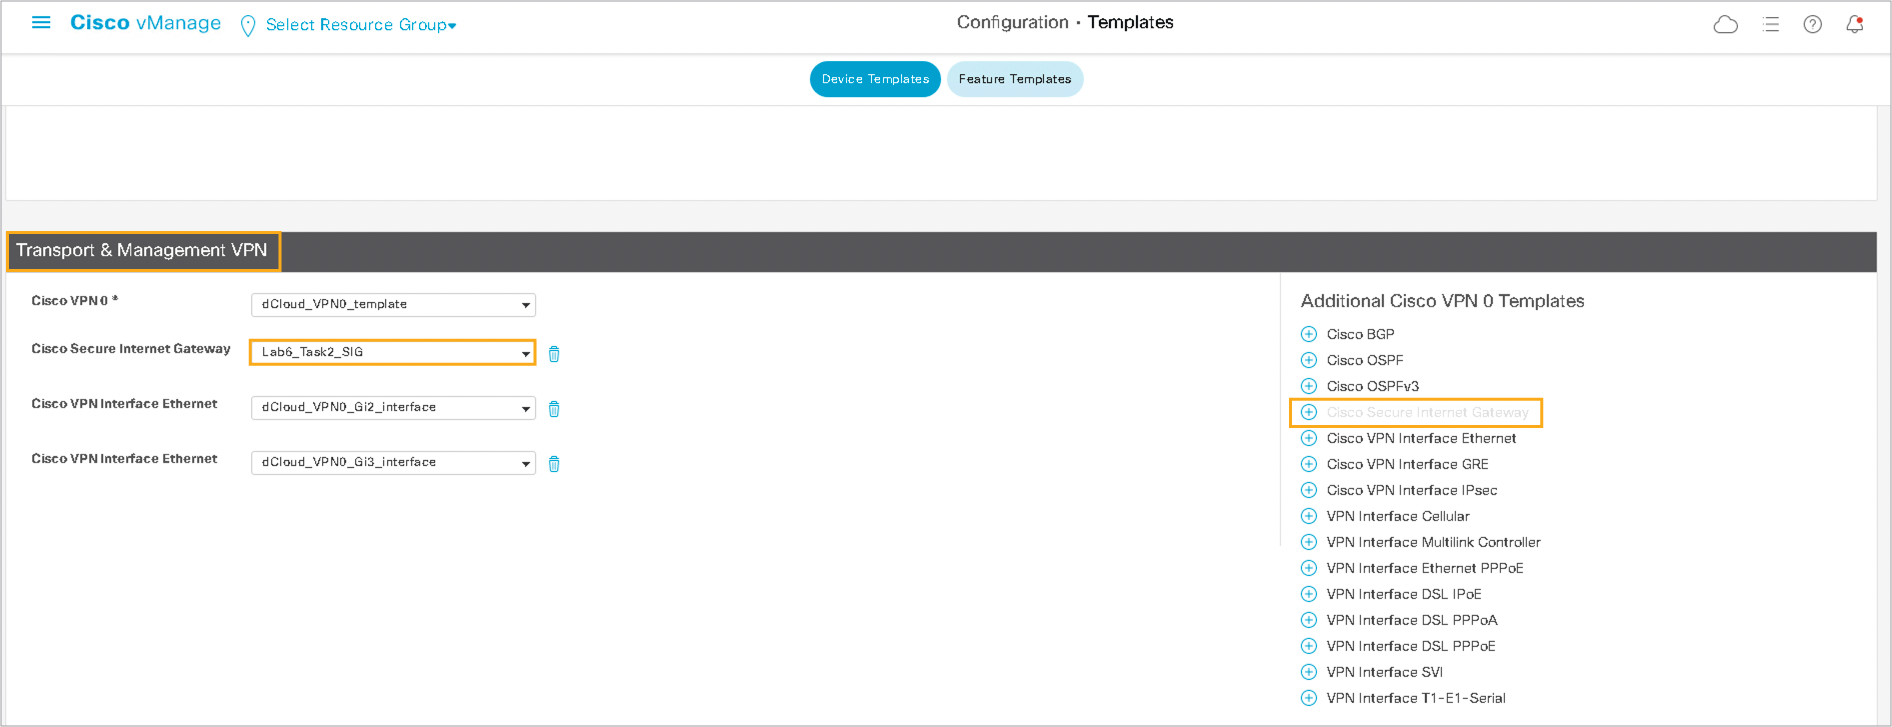Click VPN Interface Cellular link

point(1398,516)
